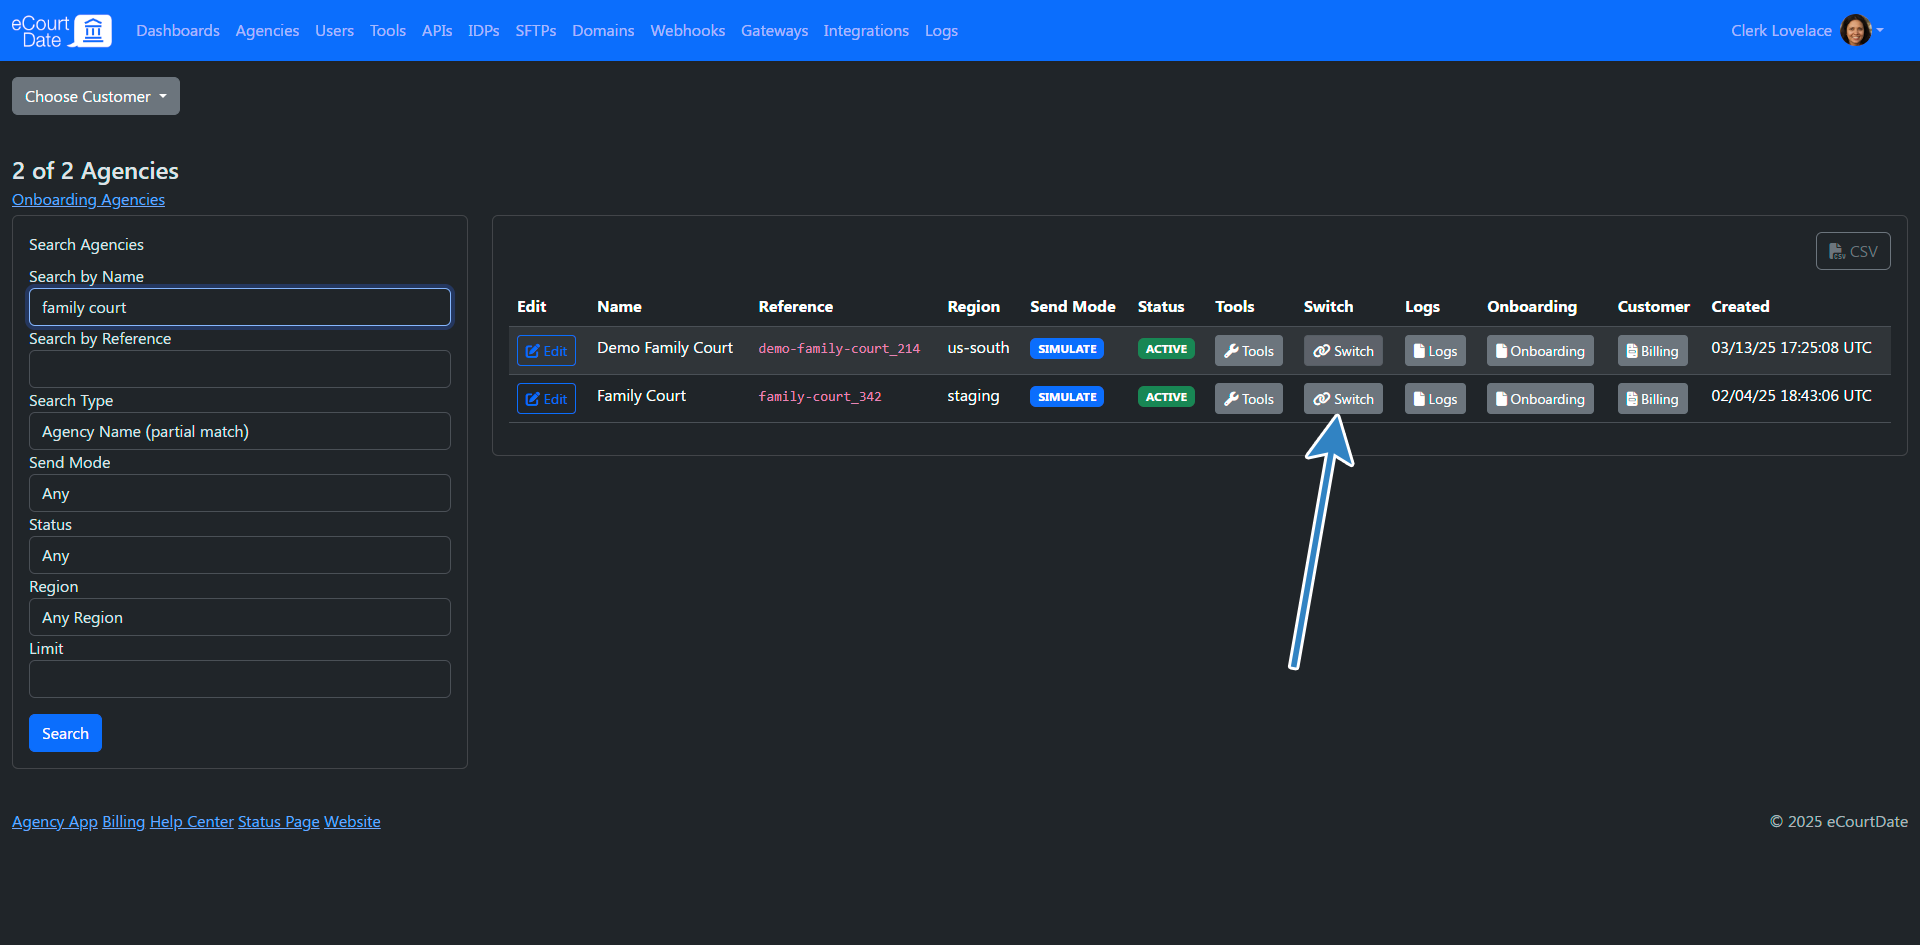
Task: Open Tools in top navigation
Action: [388, 31]
